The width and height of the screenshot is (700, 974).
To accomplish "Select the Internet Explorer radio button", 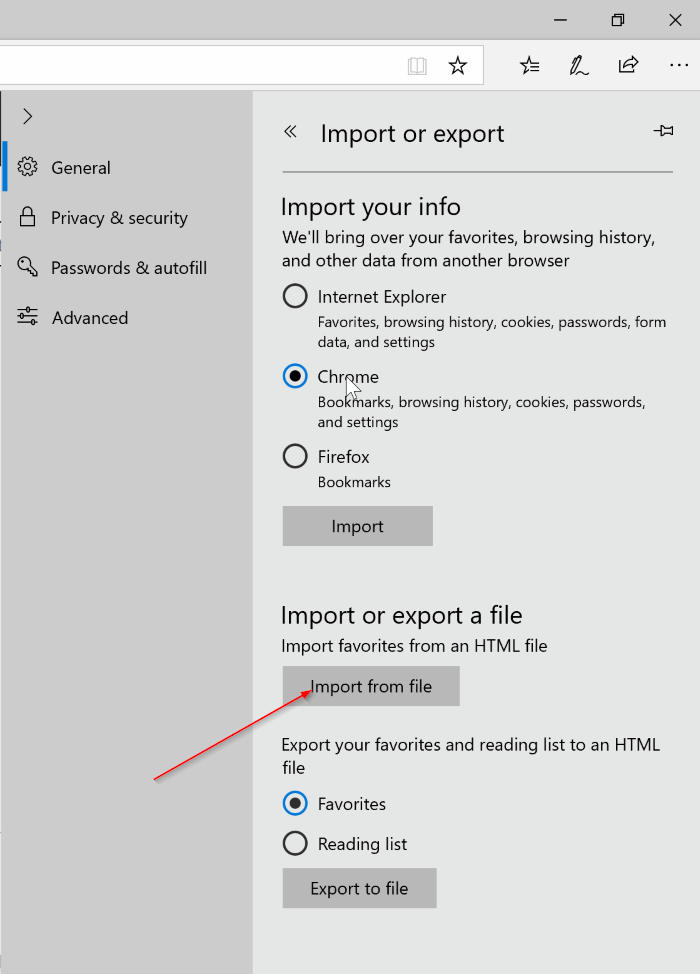I will (x=295, y=296).
